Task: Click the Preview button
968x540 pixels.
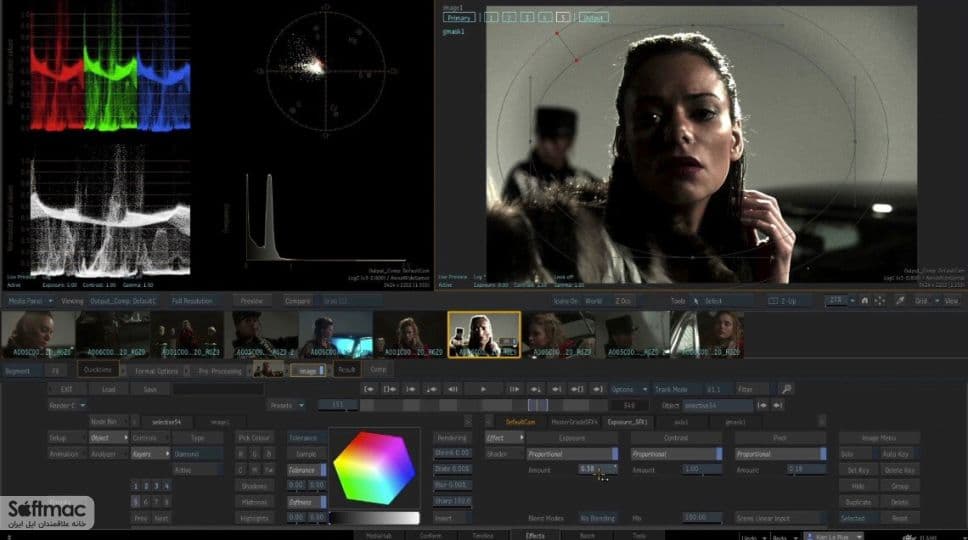Action: click(x=251, y=301)
